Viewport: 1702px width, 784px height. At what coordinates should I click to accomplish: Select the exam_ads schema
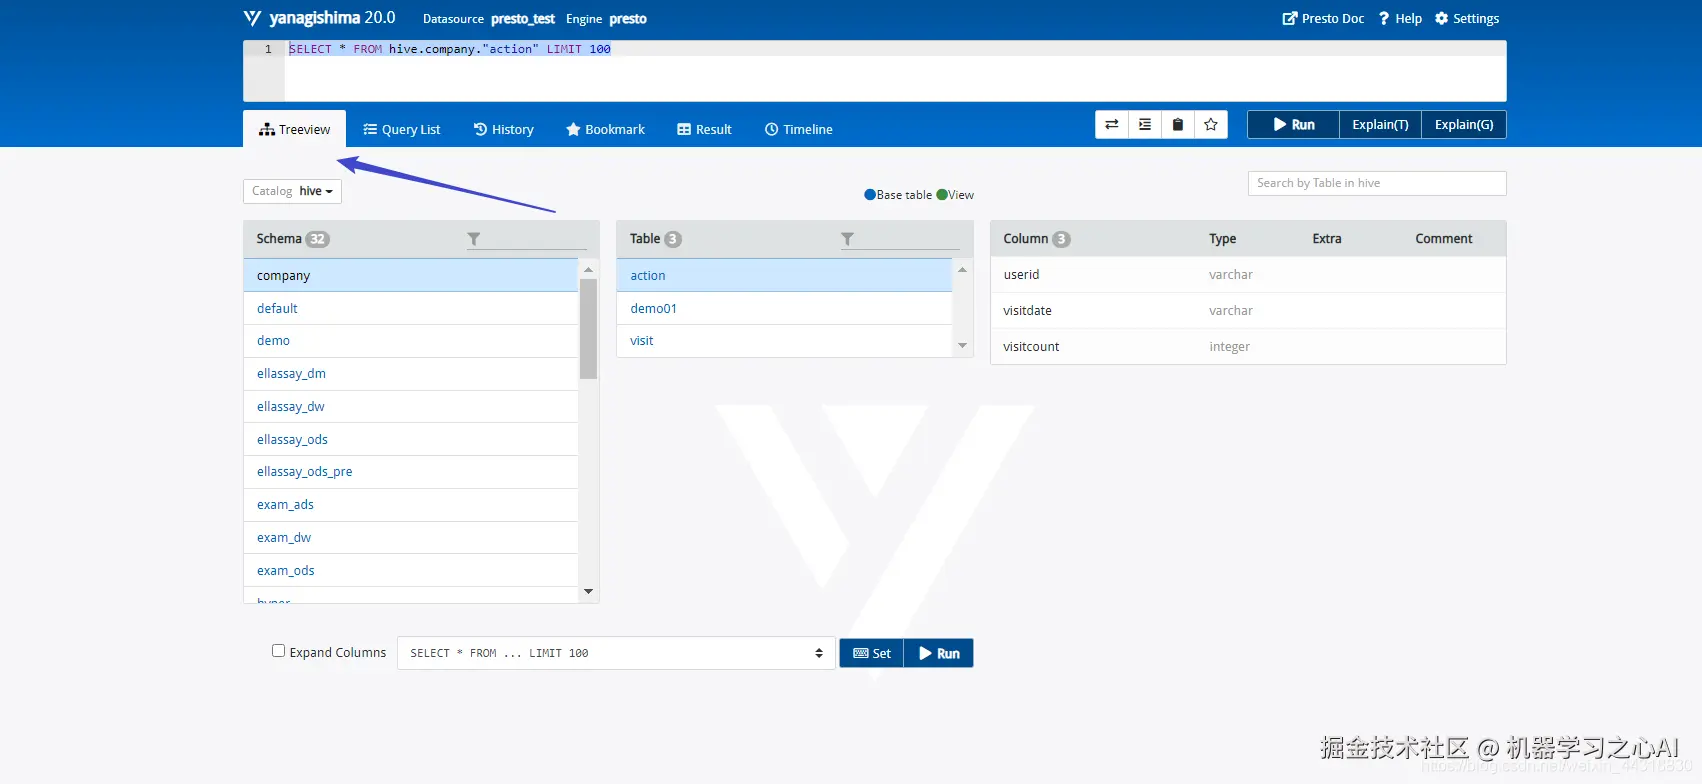tap(411, 505)
